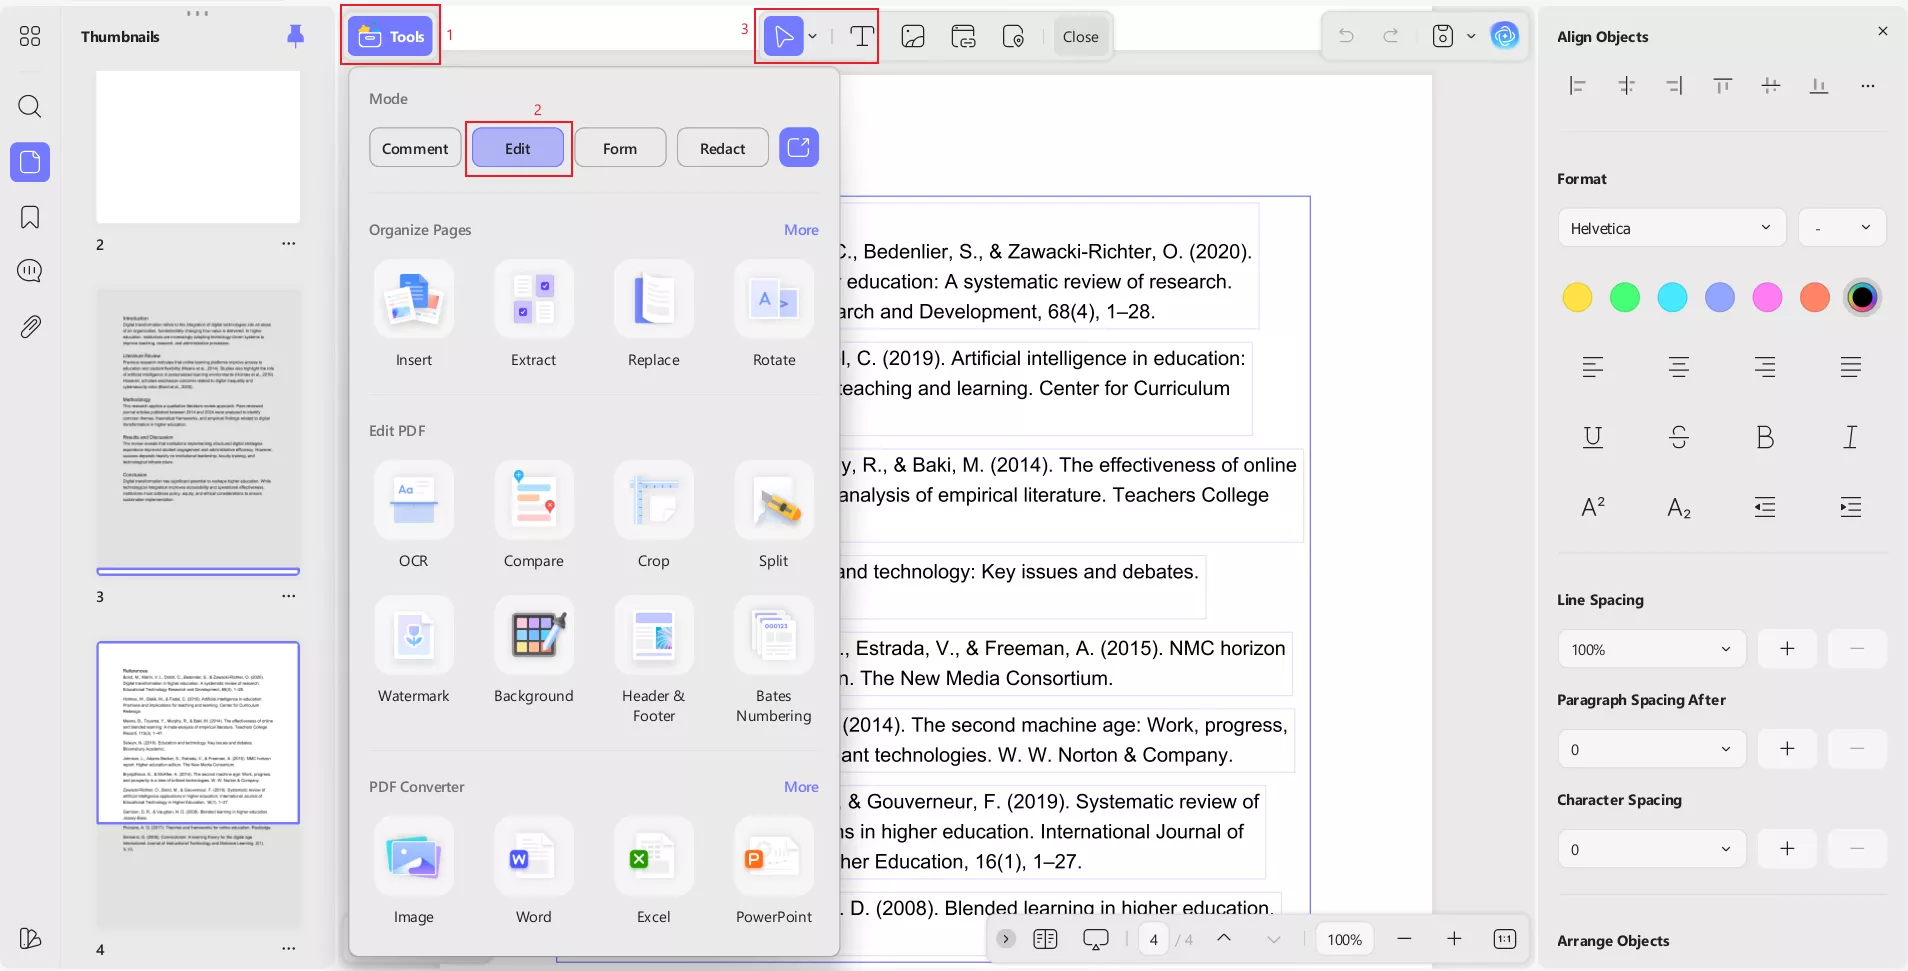Open the attachments panel
This screenshot has width=1908, height=971.
[30, 326]
